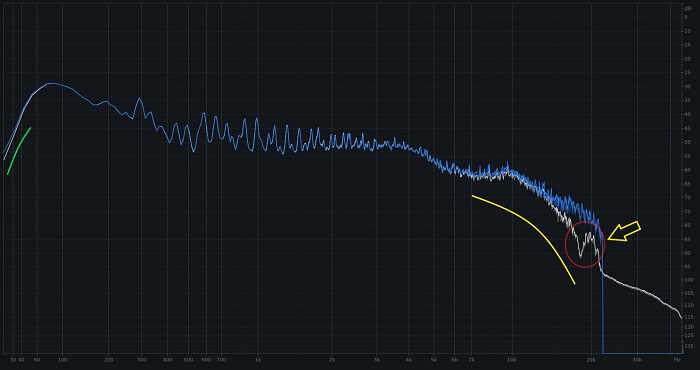700x370 pixels.
Task: Click the green curve near 40 Hz
Action: (19, 151)
